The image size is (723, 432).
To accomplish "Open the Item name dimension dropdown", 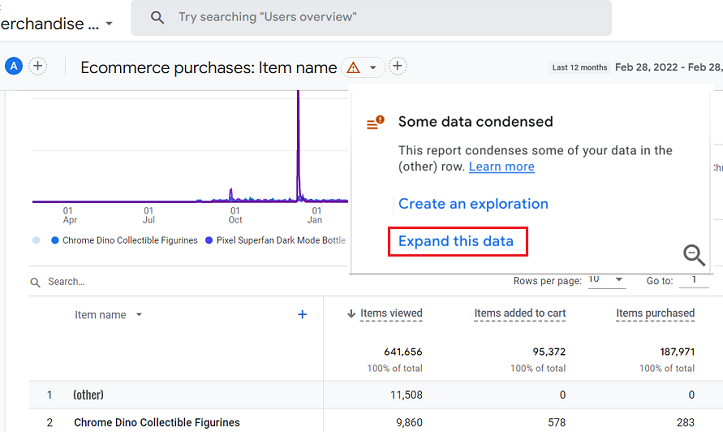I will [x=139, y=315].
